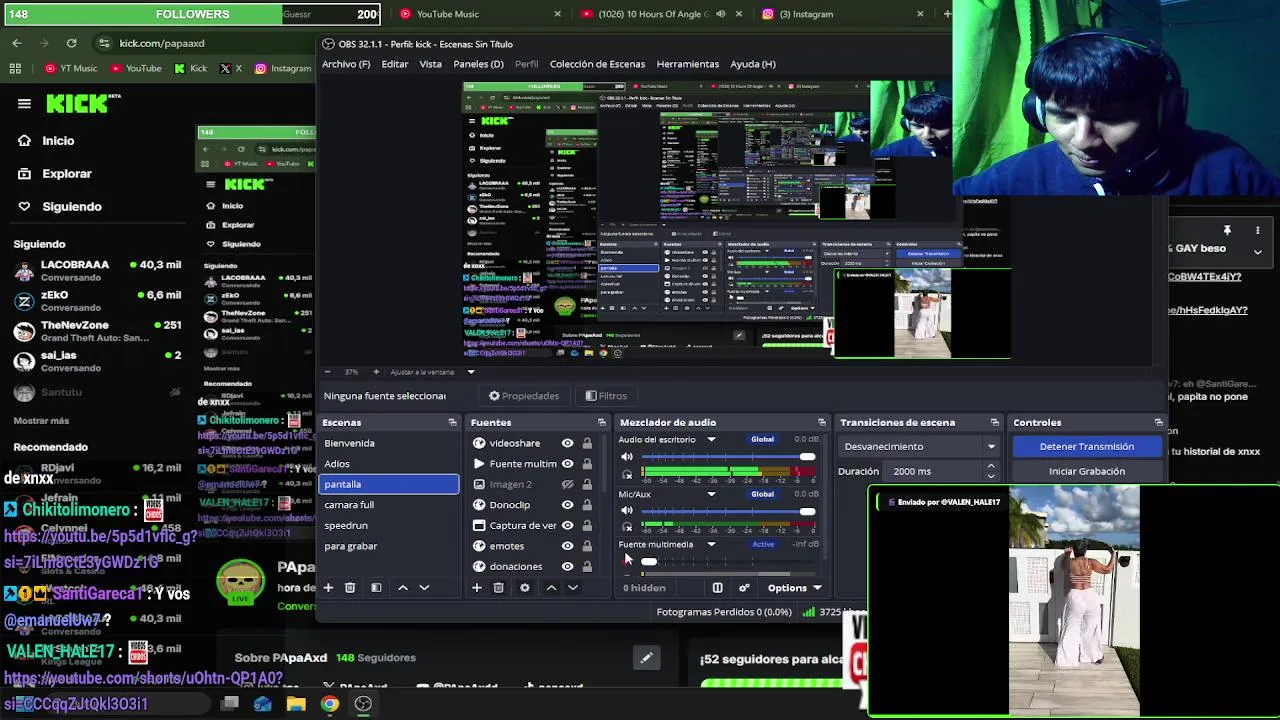Image resolution: width=1280 pixels, height=720 pixels.
Task: Hide the videoshare source
Action: (567, 443)
